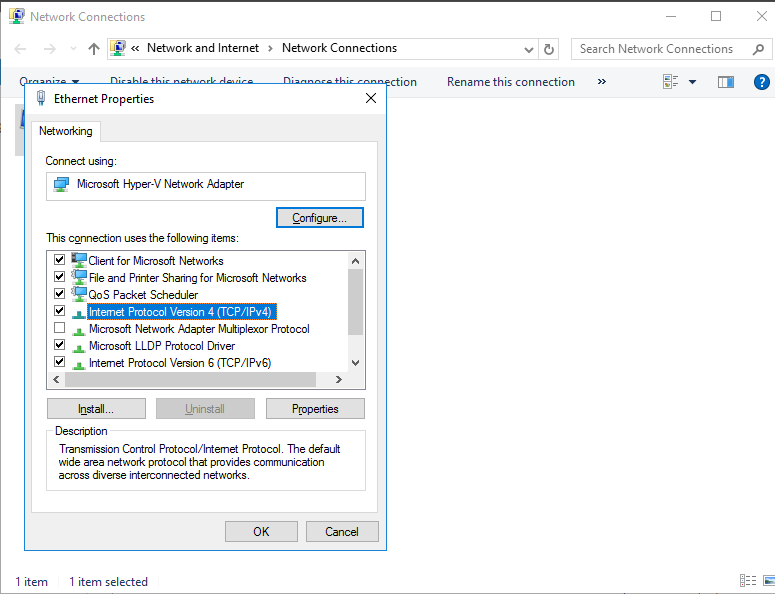775x594 pixels.
Task: Click the search magnifier icon
Action: 758,49
